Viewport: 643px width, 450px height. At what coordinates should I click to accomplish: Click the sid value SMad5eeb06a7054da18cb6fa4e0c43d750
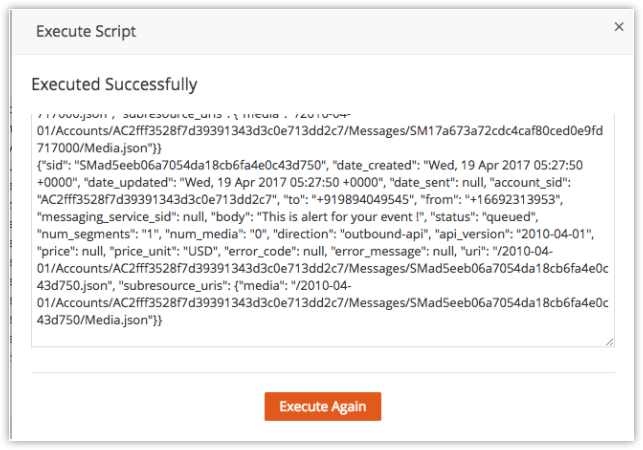(199, 165)
